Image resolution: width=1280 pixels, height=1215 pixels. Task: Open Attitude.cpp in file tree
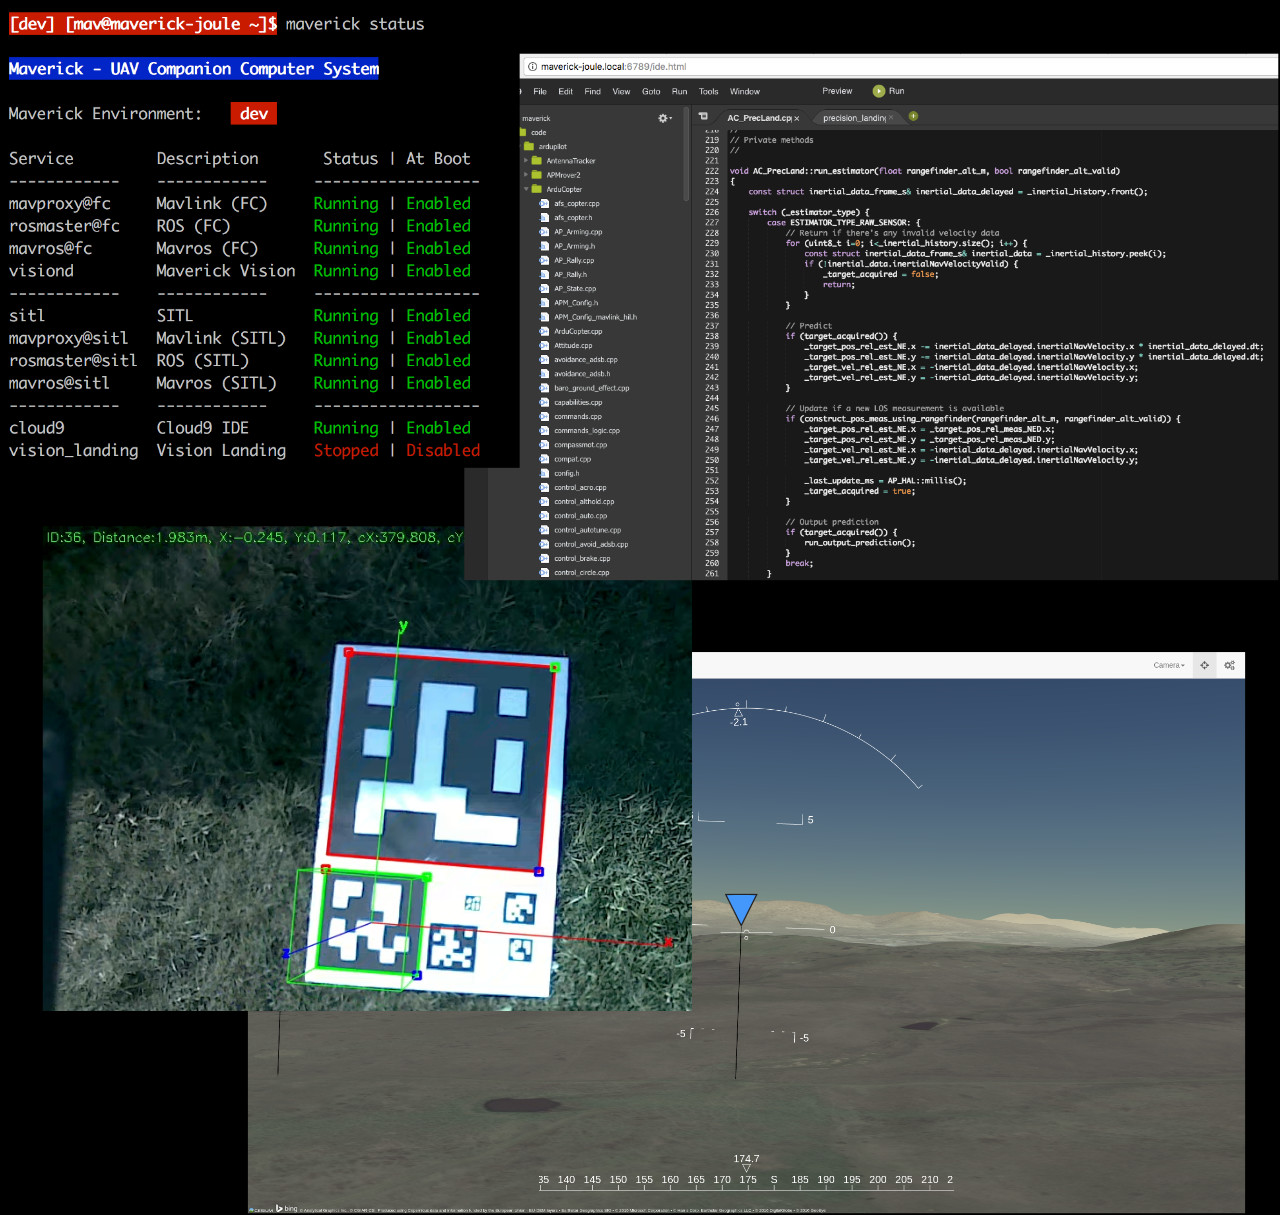573,345
